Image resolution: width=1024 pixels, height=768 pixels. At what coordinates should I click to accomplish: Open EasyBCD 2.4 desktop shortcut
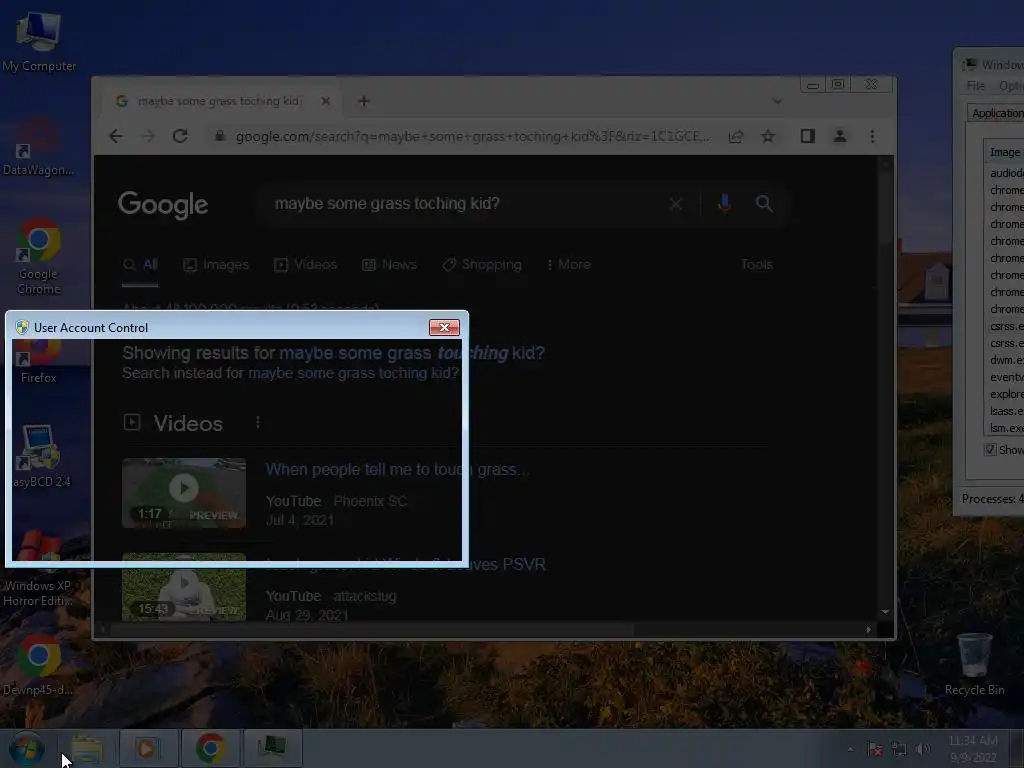point(40,455)
